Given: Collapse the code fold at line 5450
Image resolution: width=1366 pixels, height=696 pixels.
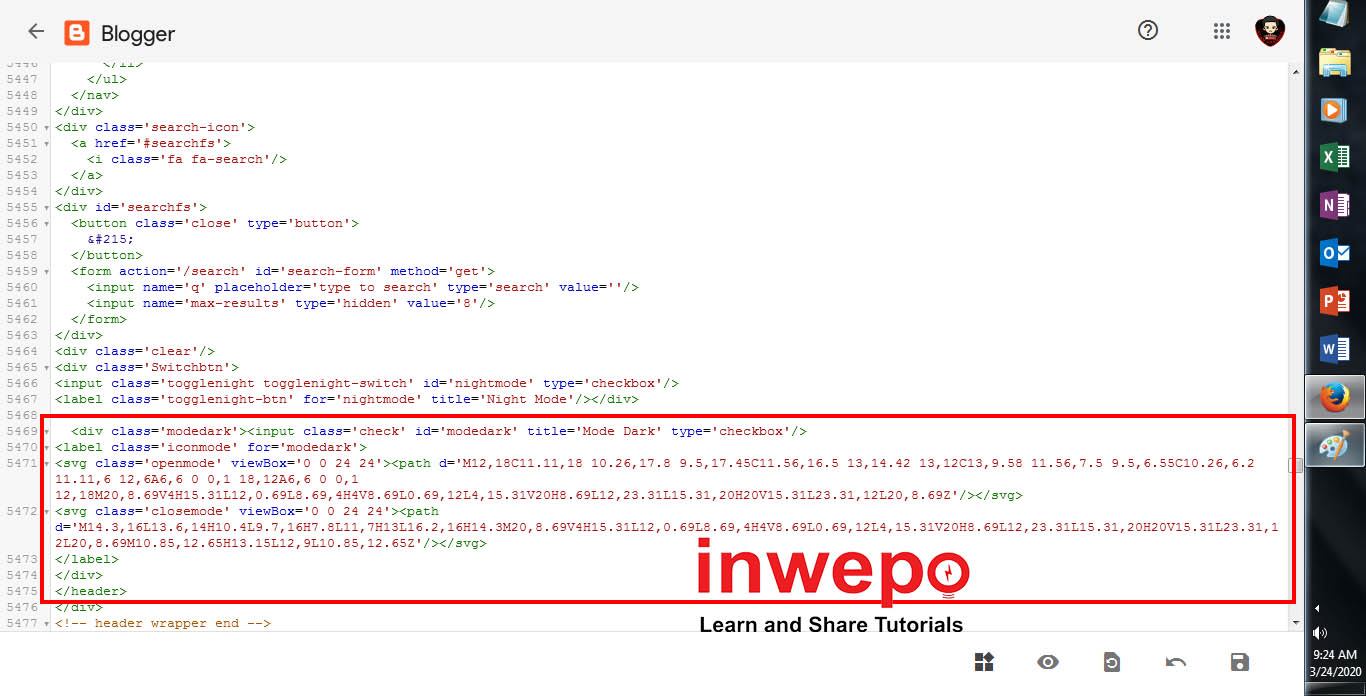Looking at the screenshot, I should click(47, 127).
